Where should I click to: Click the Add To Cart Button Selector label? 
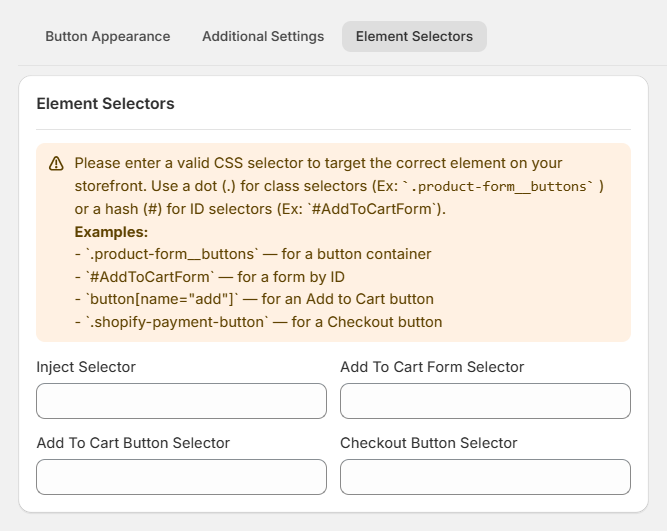pos(133,443)
